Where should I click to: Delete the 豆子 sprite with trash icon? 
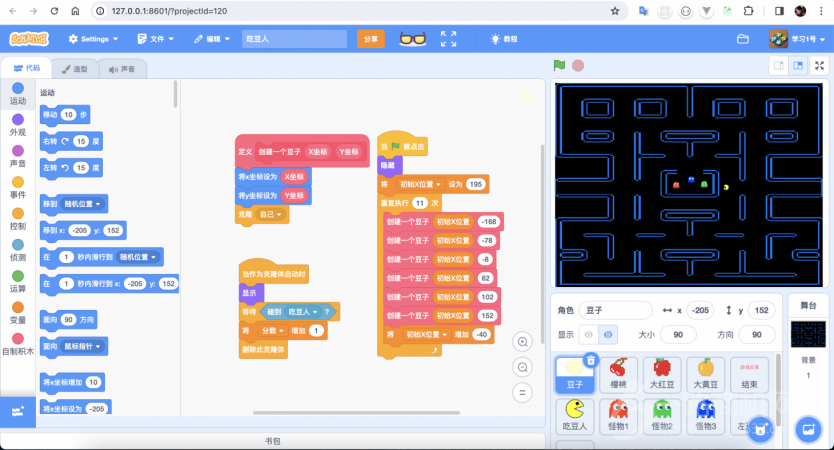coord(591,360)
